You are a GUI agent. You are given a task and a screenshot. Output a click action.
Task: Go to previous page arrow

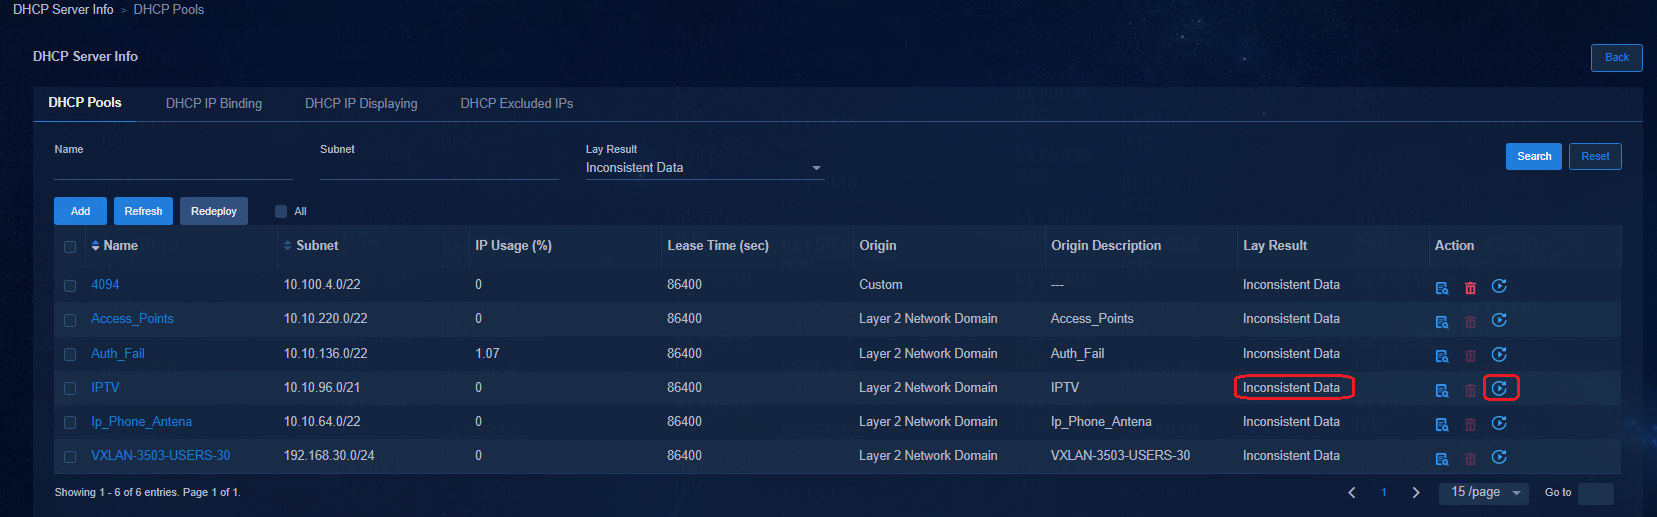[x=1352, y=492]
